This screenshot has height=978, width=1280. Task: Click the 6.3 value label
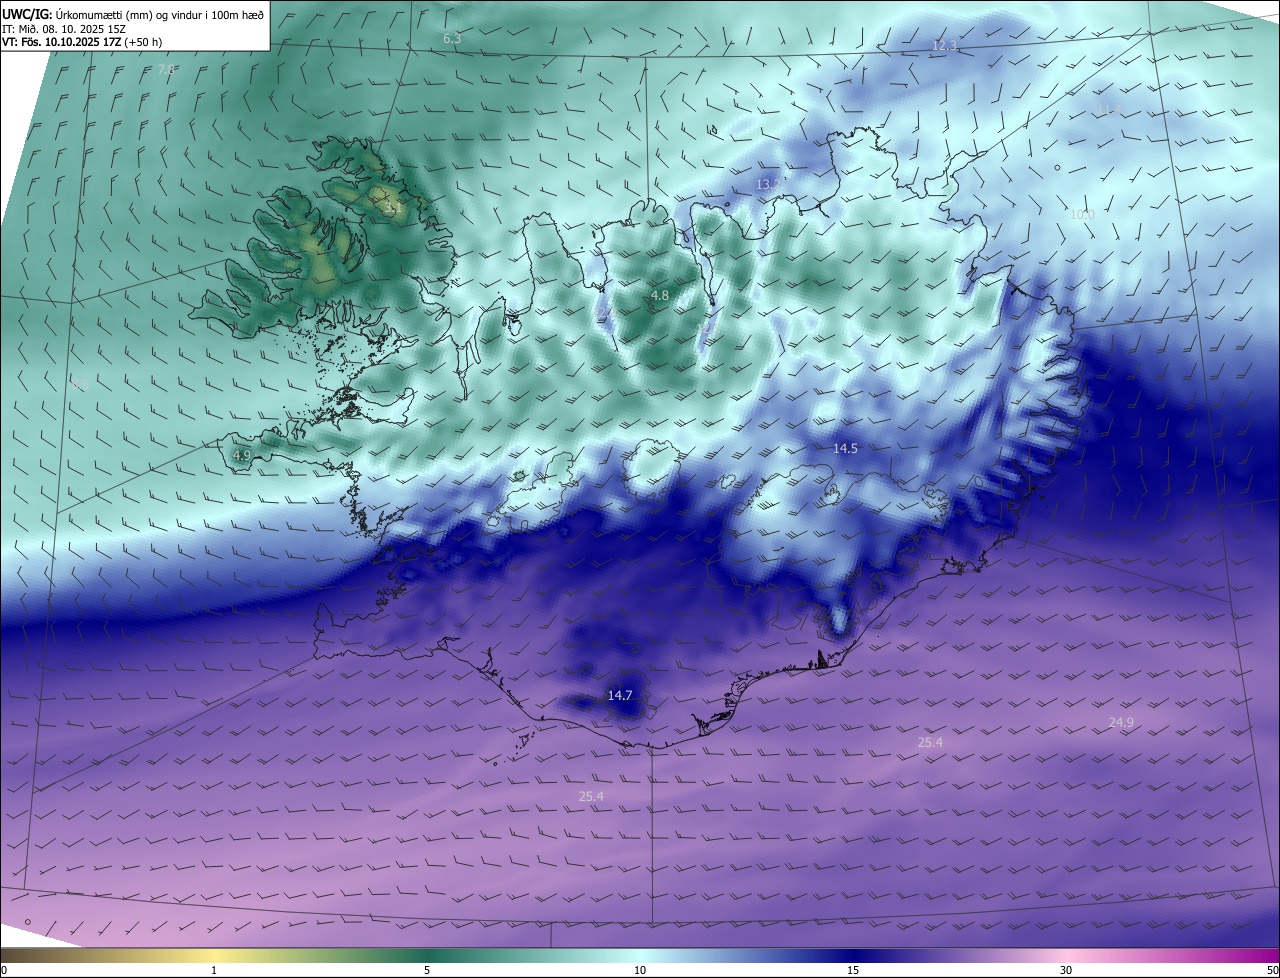tap(452, 38)
